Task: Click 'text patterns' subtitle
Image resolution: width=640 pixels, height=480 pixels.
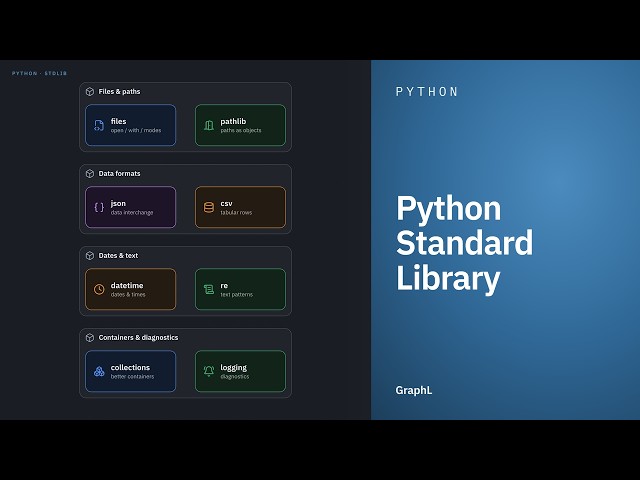Action: 237,295
